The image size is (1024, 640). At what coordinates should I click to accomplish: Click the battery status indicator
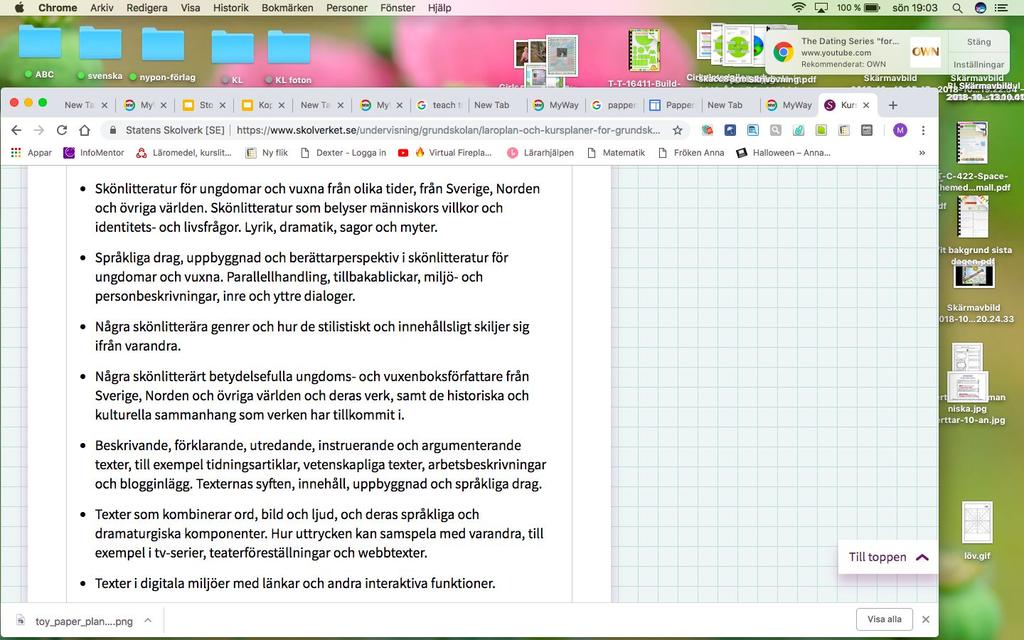pos(858,8)
